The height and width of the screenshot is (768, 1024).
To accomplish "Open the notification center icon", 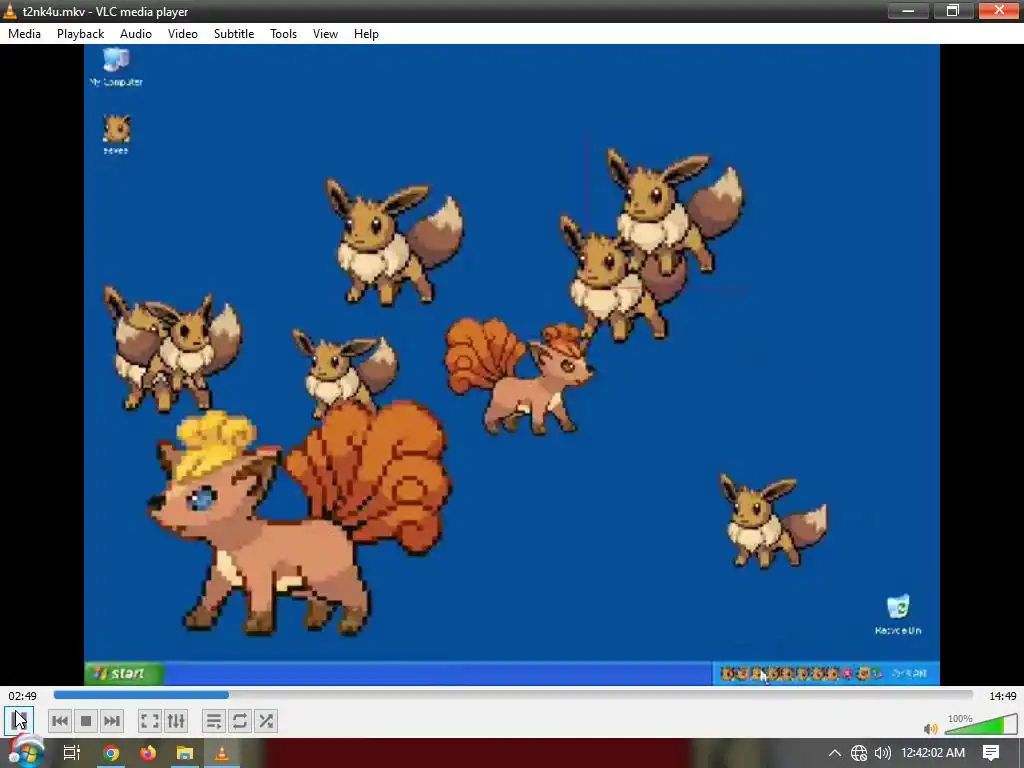I will [x=991, y=753].
